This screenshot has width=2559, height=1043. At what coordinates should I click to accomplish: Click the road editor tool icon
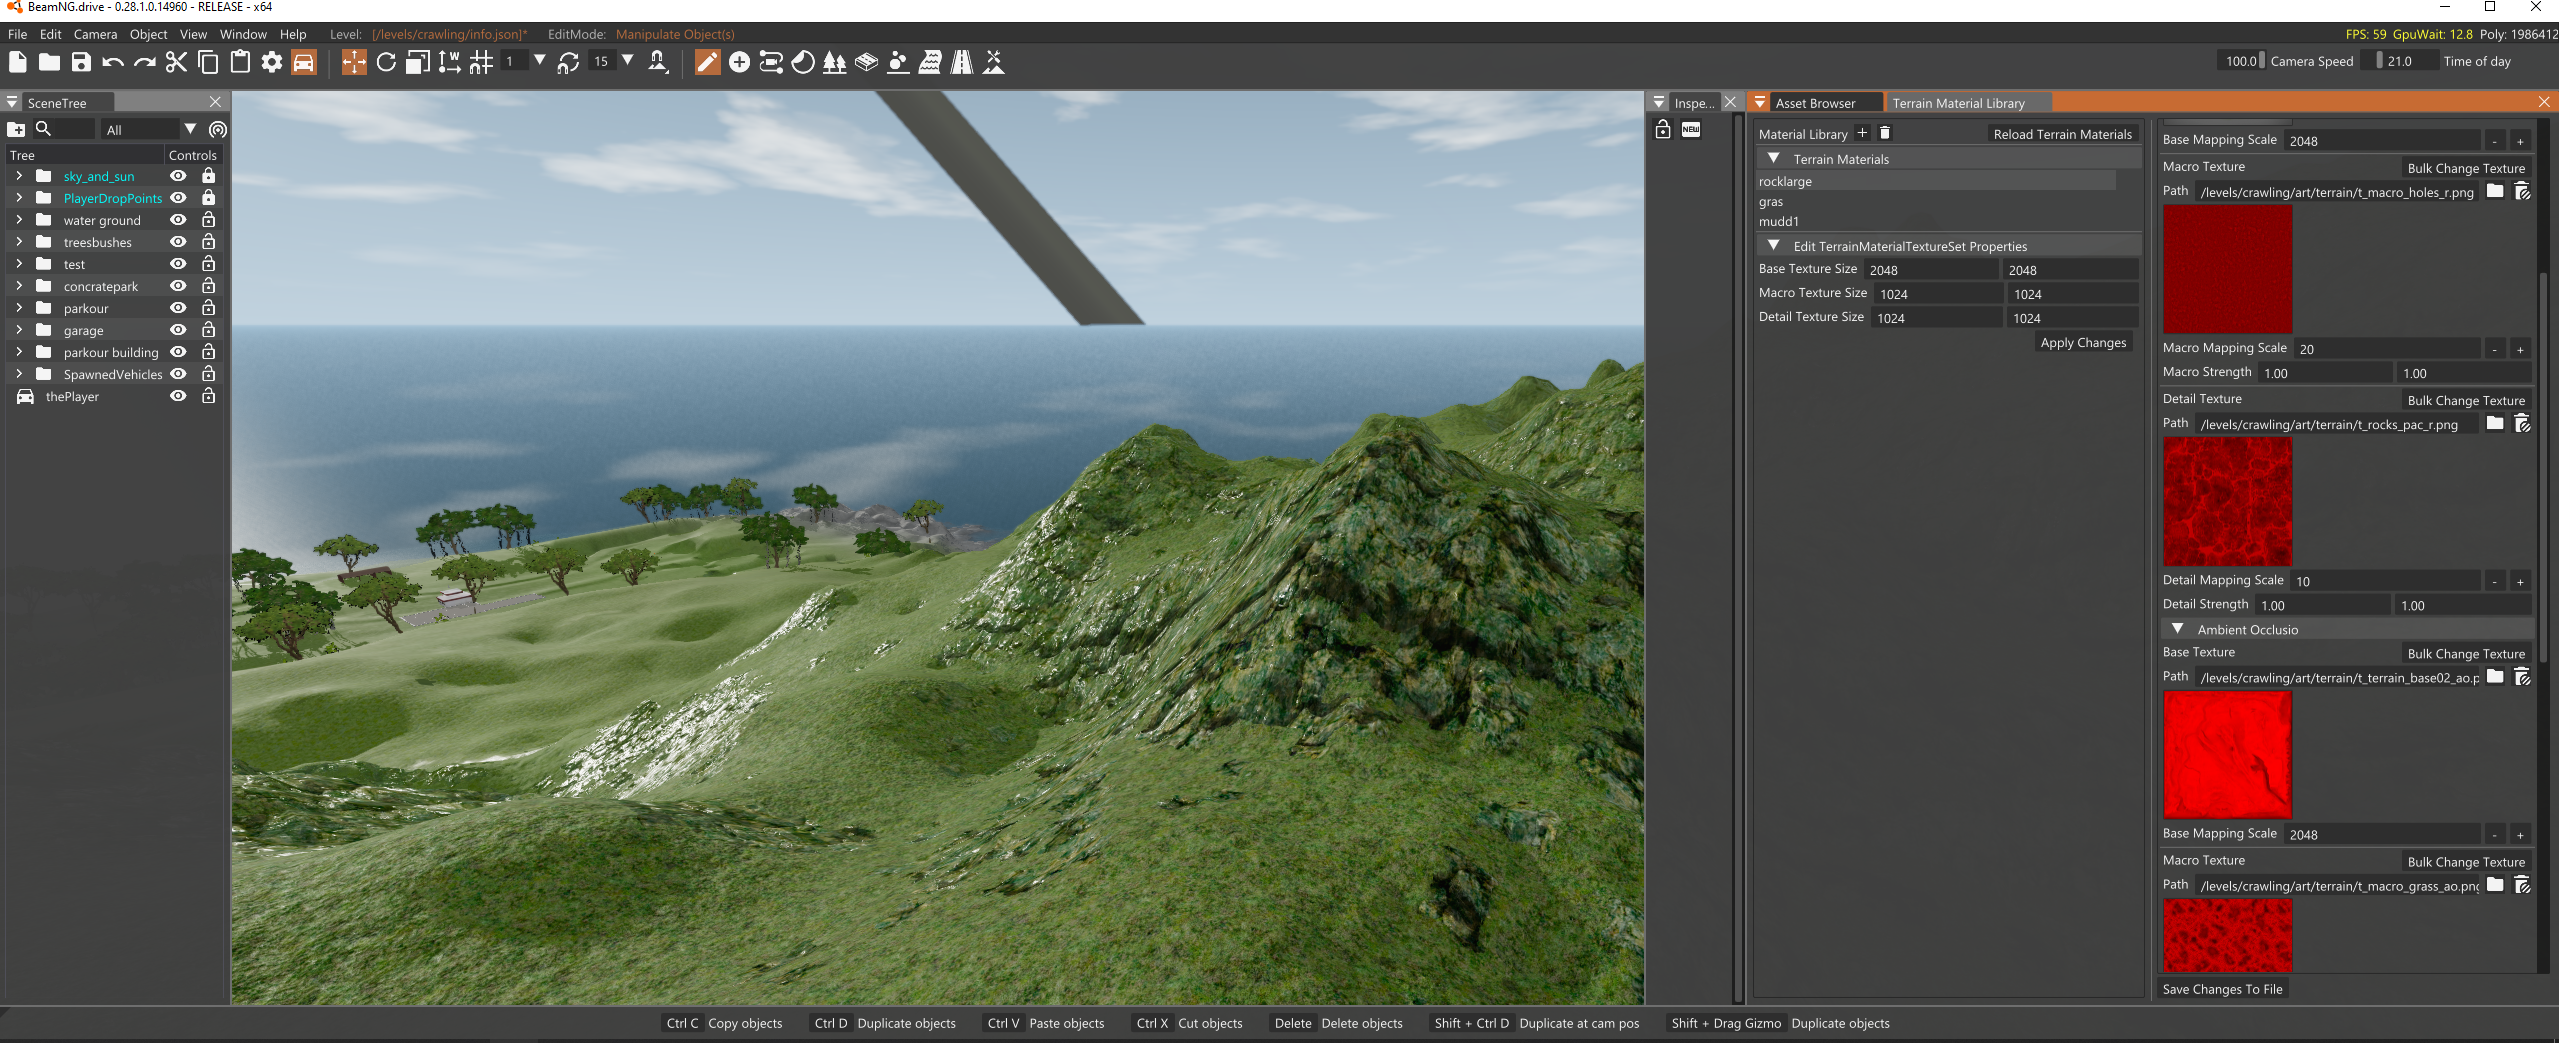pos(961,63)
